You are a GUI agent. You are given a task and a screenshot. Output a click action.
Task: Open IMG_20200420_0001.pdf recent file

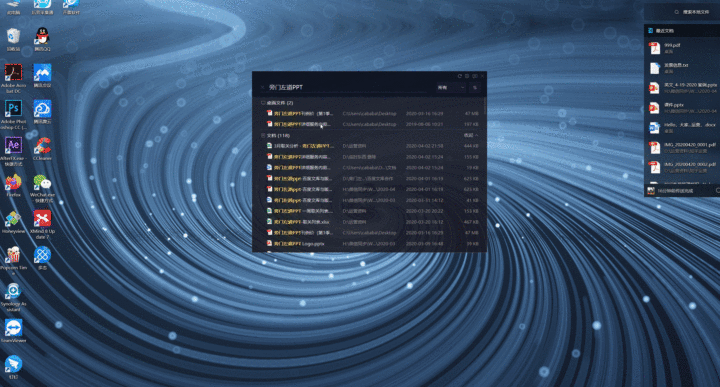click(x=683, y=147)
